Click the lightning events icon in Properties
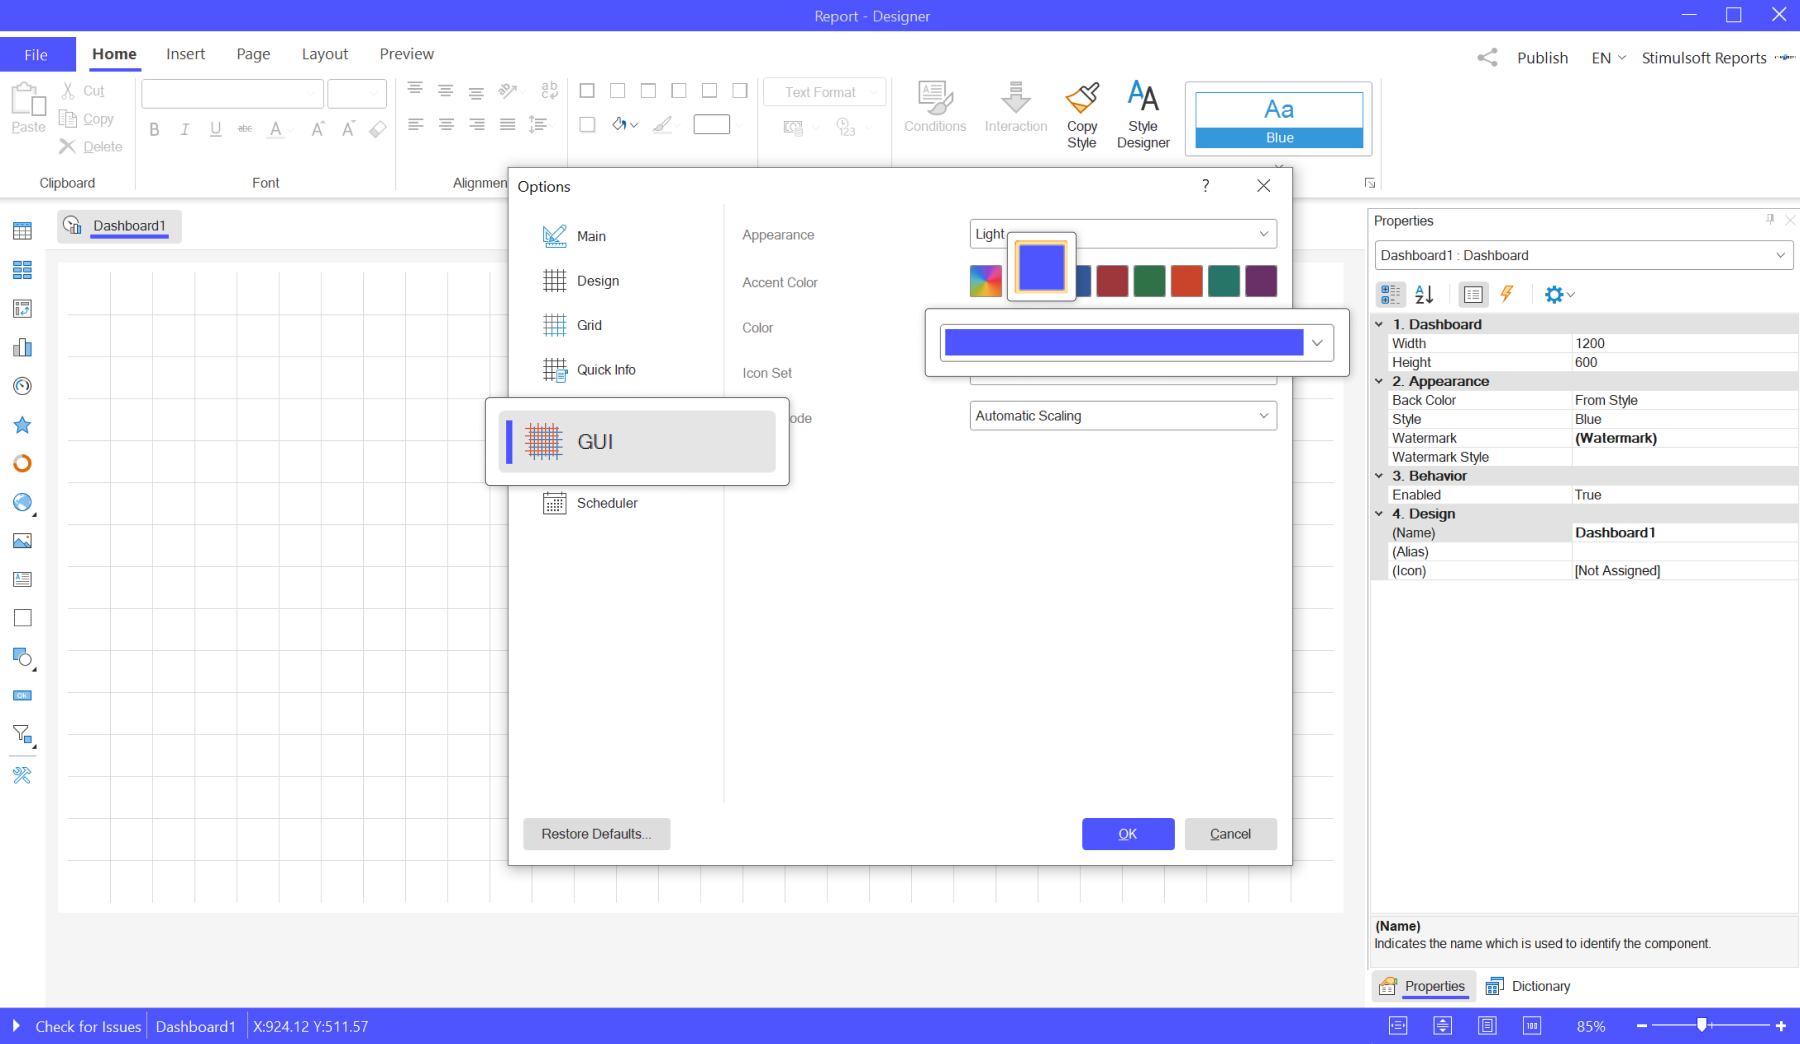 click(1506, 294)
